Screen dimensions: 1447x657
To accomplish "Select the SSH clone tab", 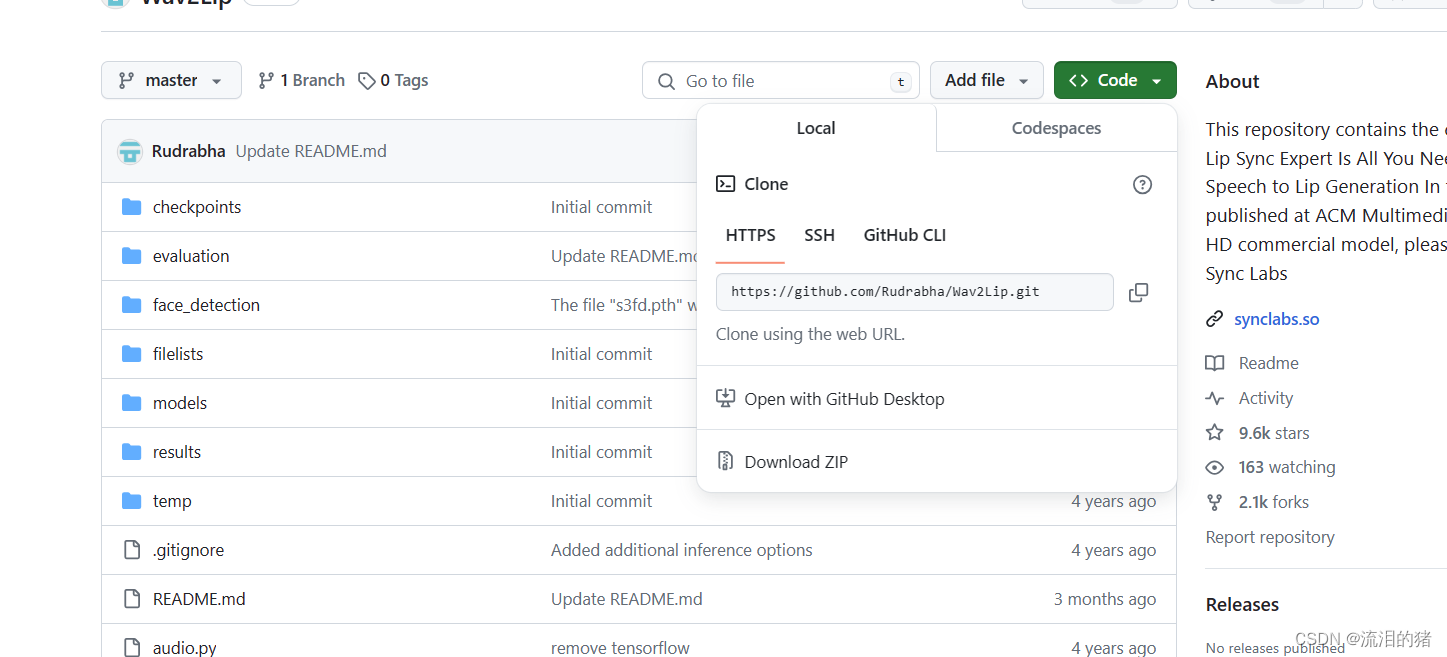I will point(819,236).
